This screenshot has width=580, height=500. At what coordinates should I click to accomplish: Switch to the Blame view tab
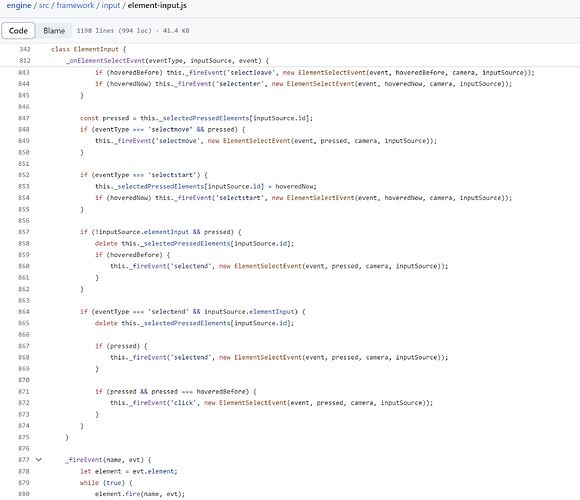pos(54,31)
